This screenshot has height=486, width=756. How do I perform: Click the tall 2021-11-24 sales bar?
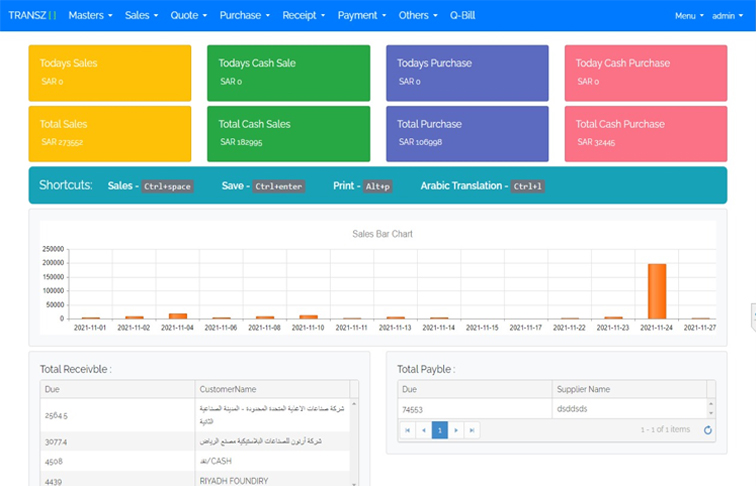[x=657, y=290]
